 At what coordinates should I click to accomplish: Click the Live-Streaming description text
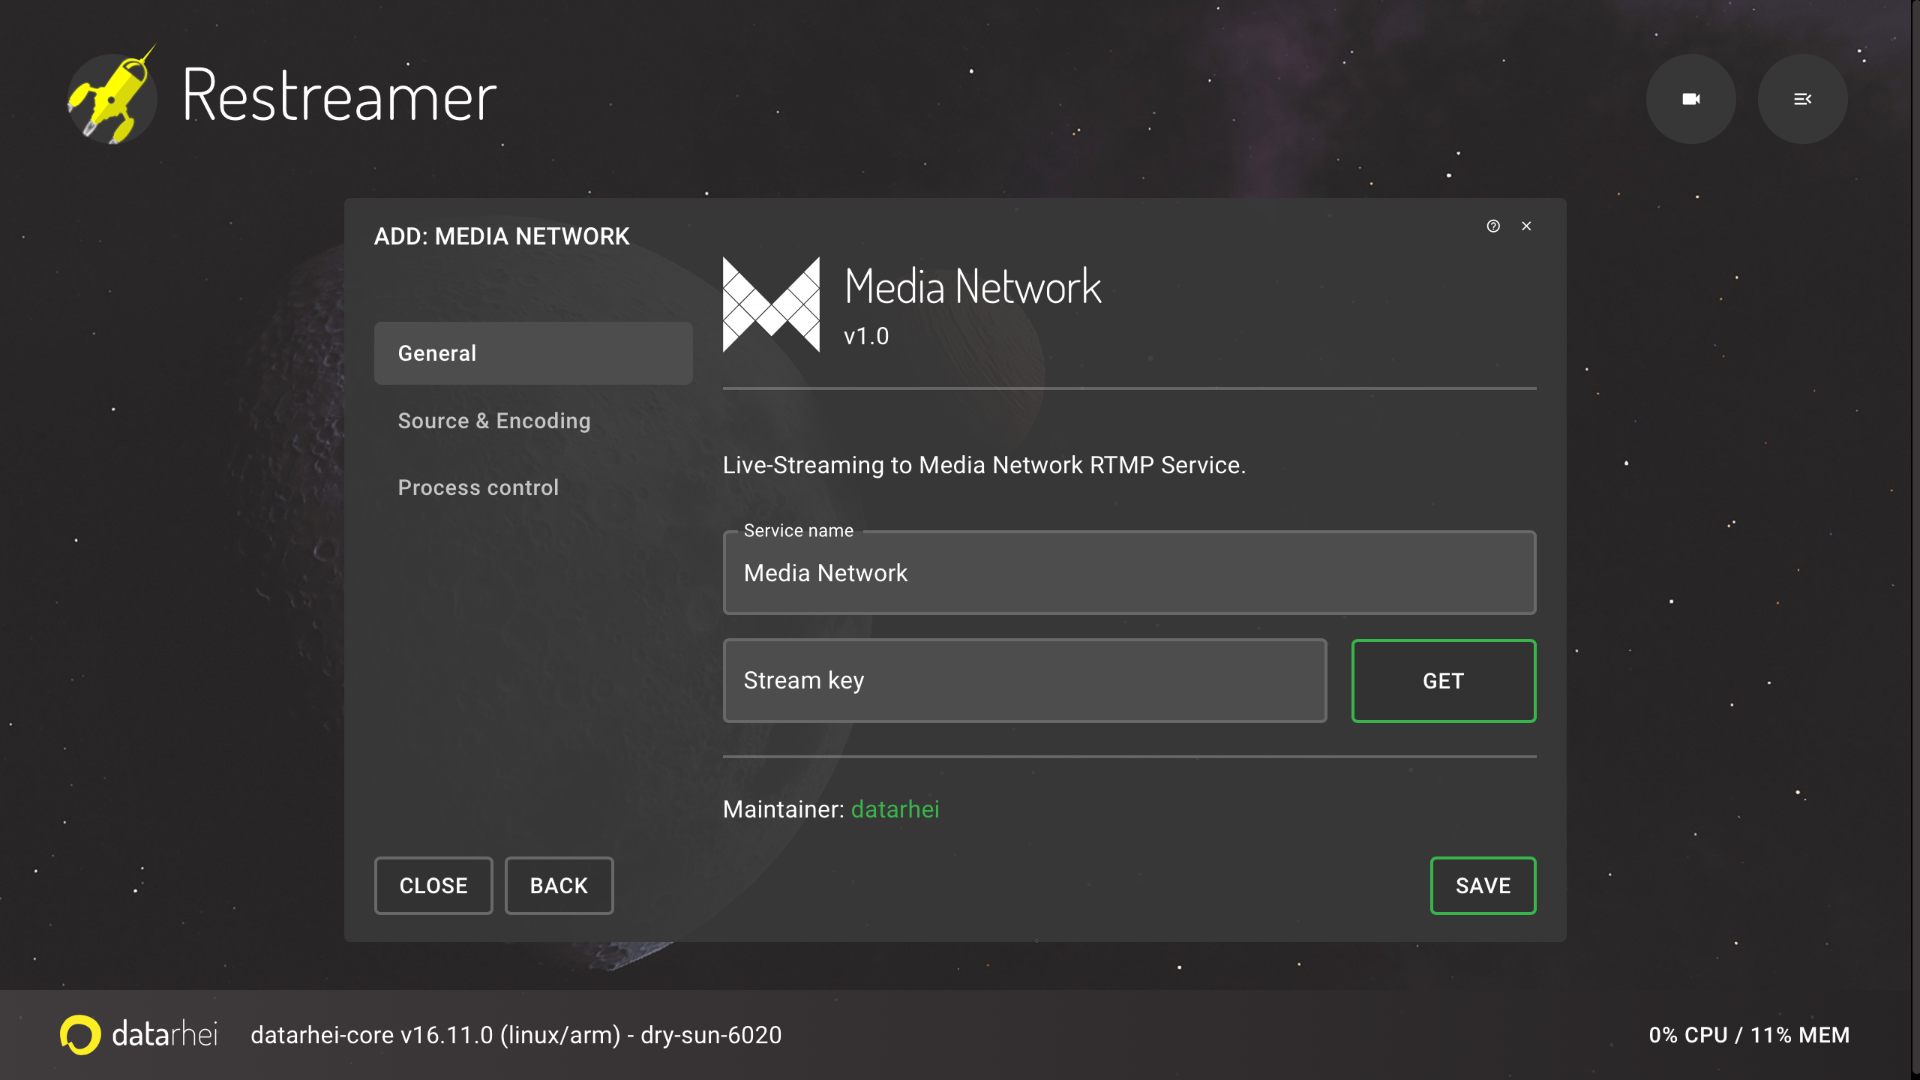tap(984, 465)
